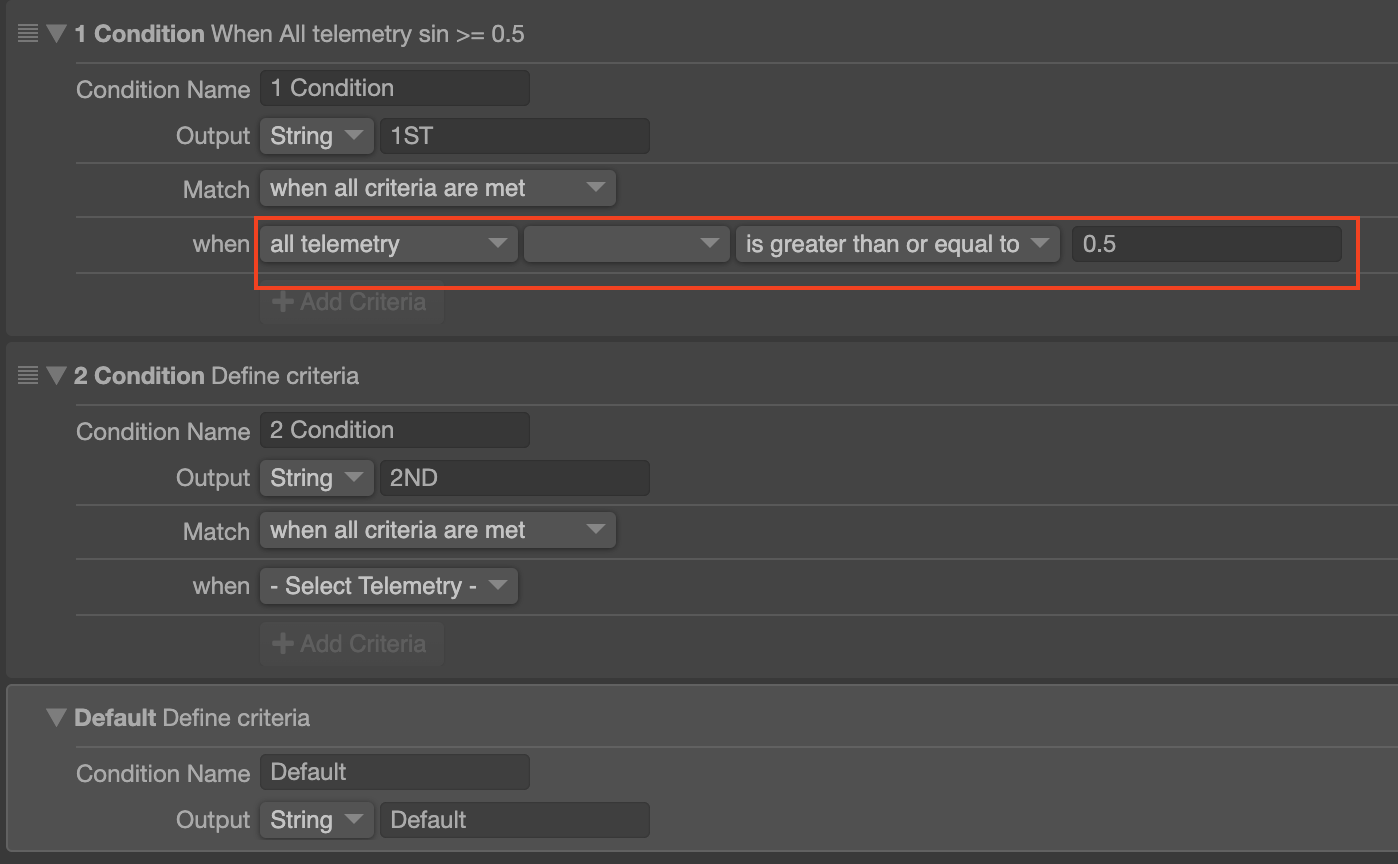Collapse the Default condition section
1398x864 pixels.
(56, 717)
